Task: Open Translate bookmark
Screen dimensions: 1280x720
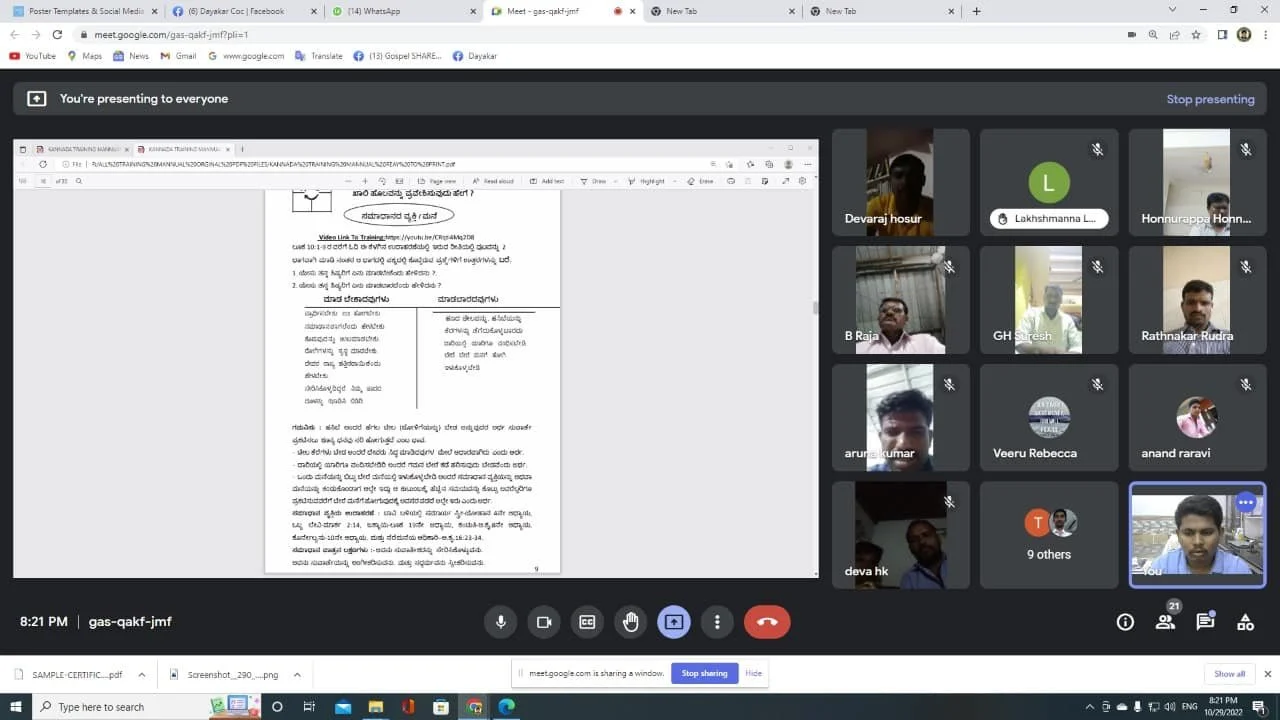Action: tap(318, 56)
